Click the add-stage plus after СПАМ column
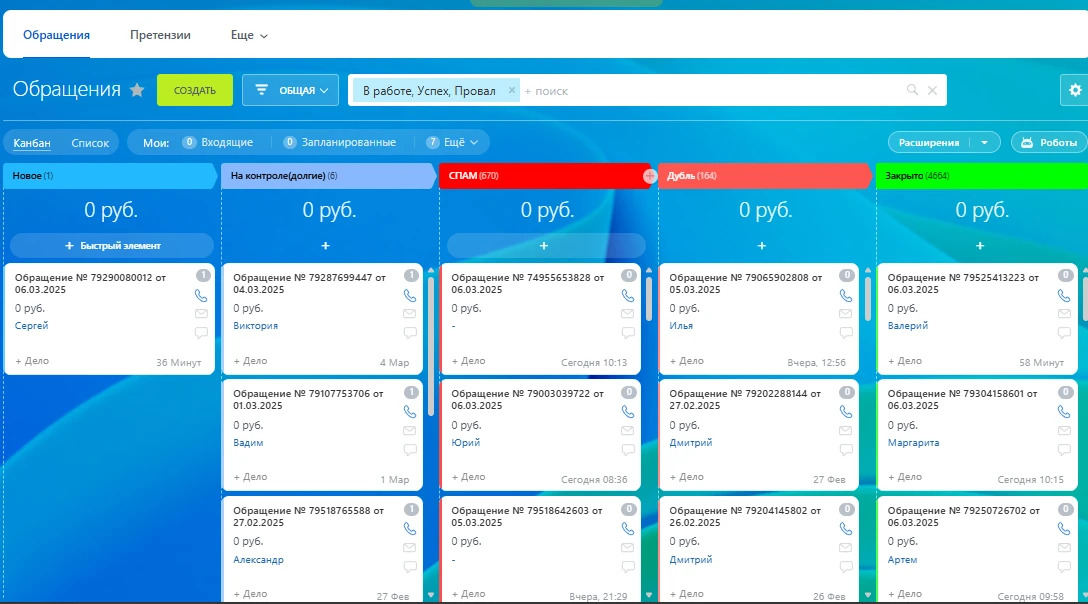The height and width of the screenshot is (604, 1088). point(649,176)
